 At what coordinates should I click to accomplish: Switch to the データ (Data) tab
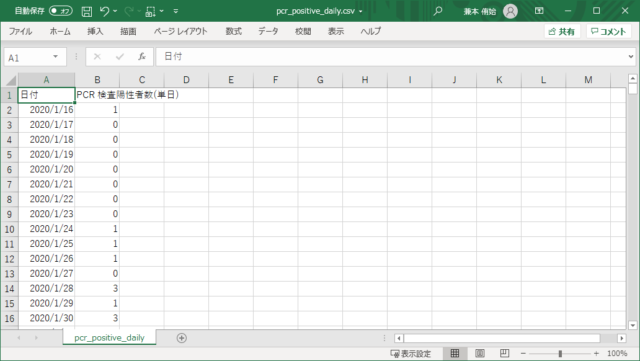[268, 31]
